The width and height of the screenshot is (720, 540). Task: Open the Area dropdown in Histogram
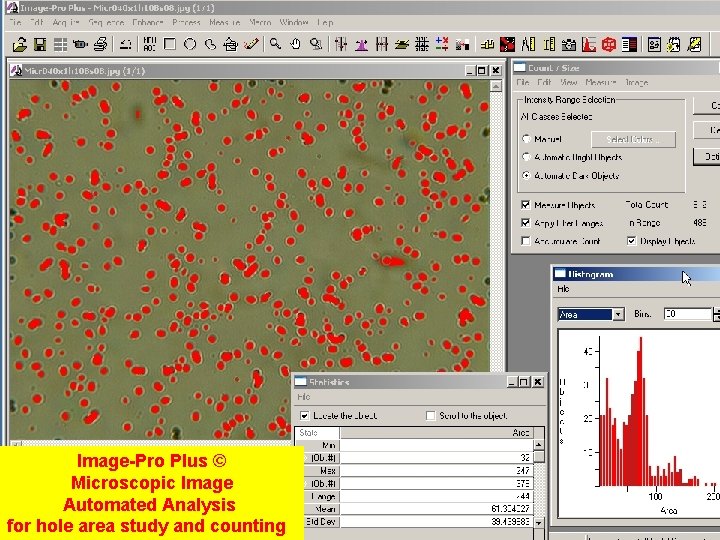coord(618,314)
